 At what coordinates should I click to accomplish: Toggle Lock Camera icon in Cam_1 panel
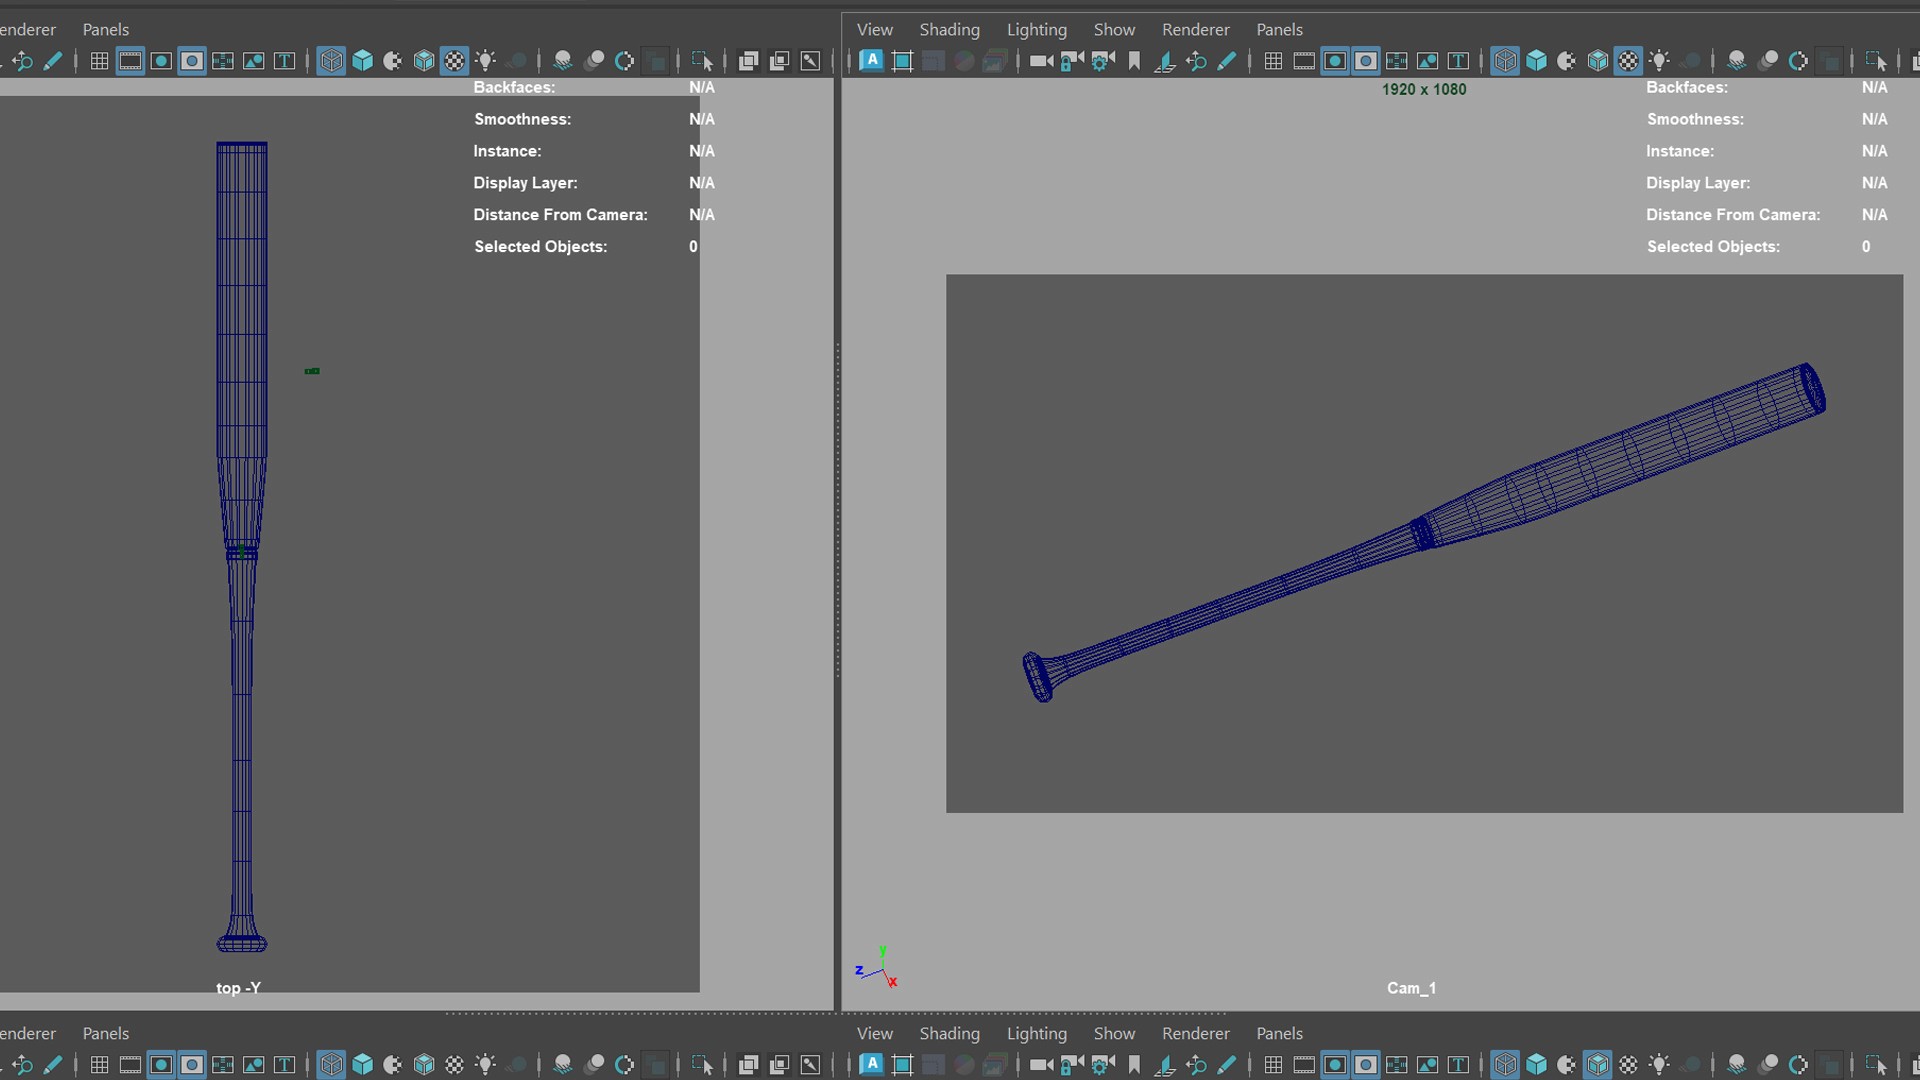click(x=1071, y=61)
